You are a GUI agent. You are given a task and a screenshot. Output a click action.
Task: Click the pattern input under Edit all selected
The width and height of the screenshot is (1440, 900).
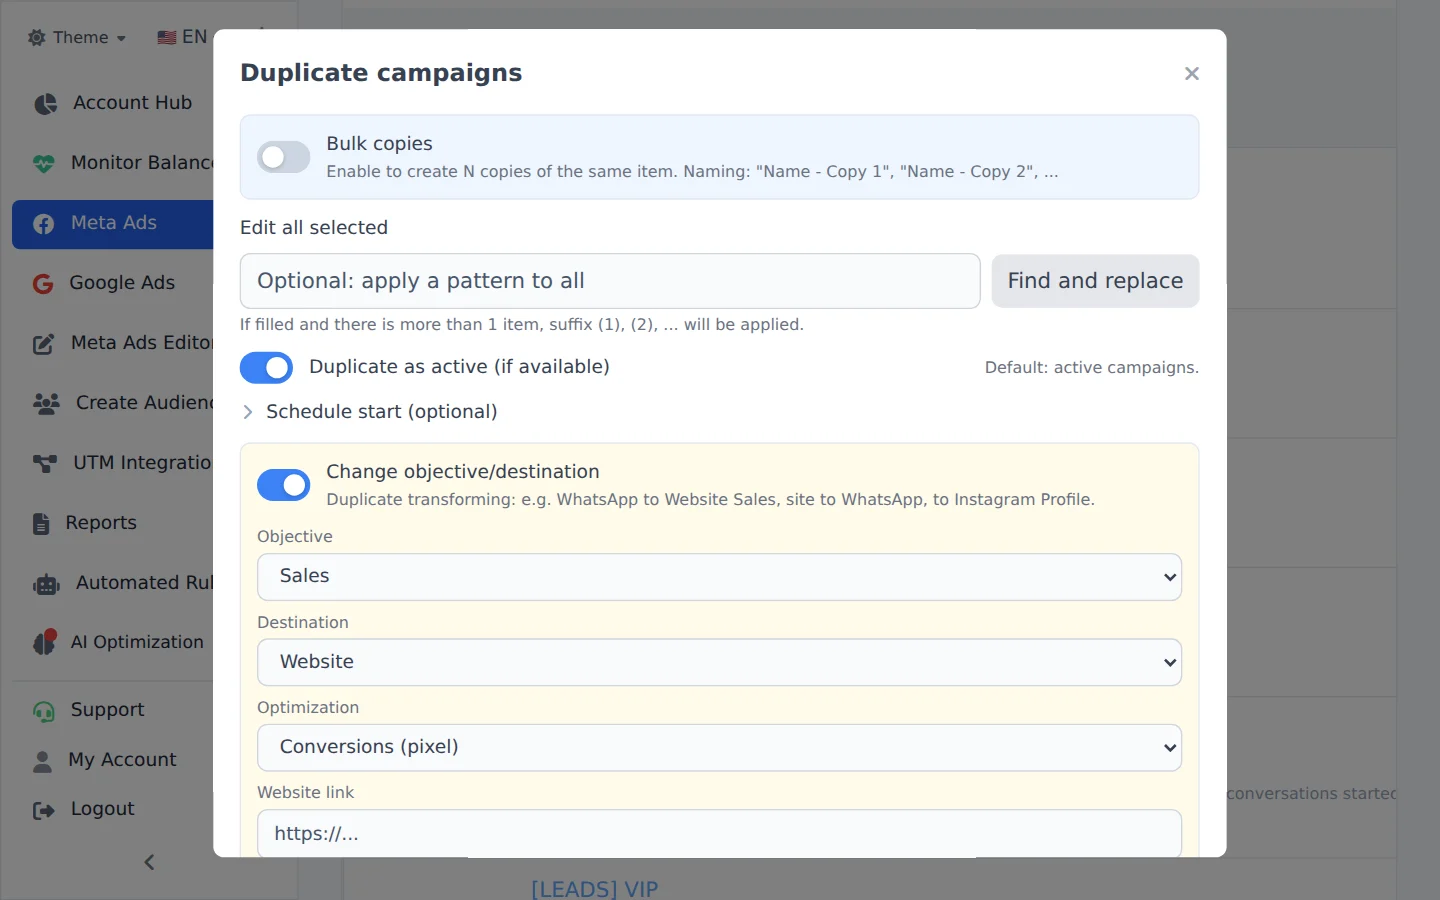pyautogui.click(x=610, y=281)
